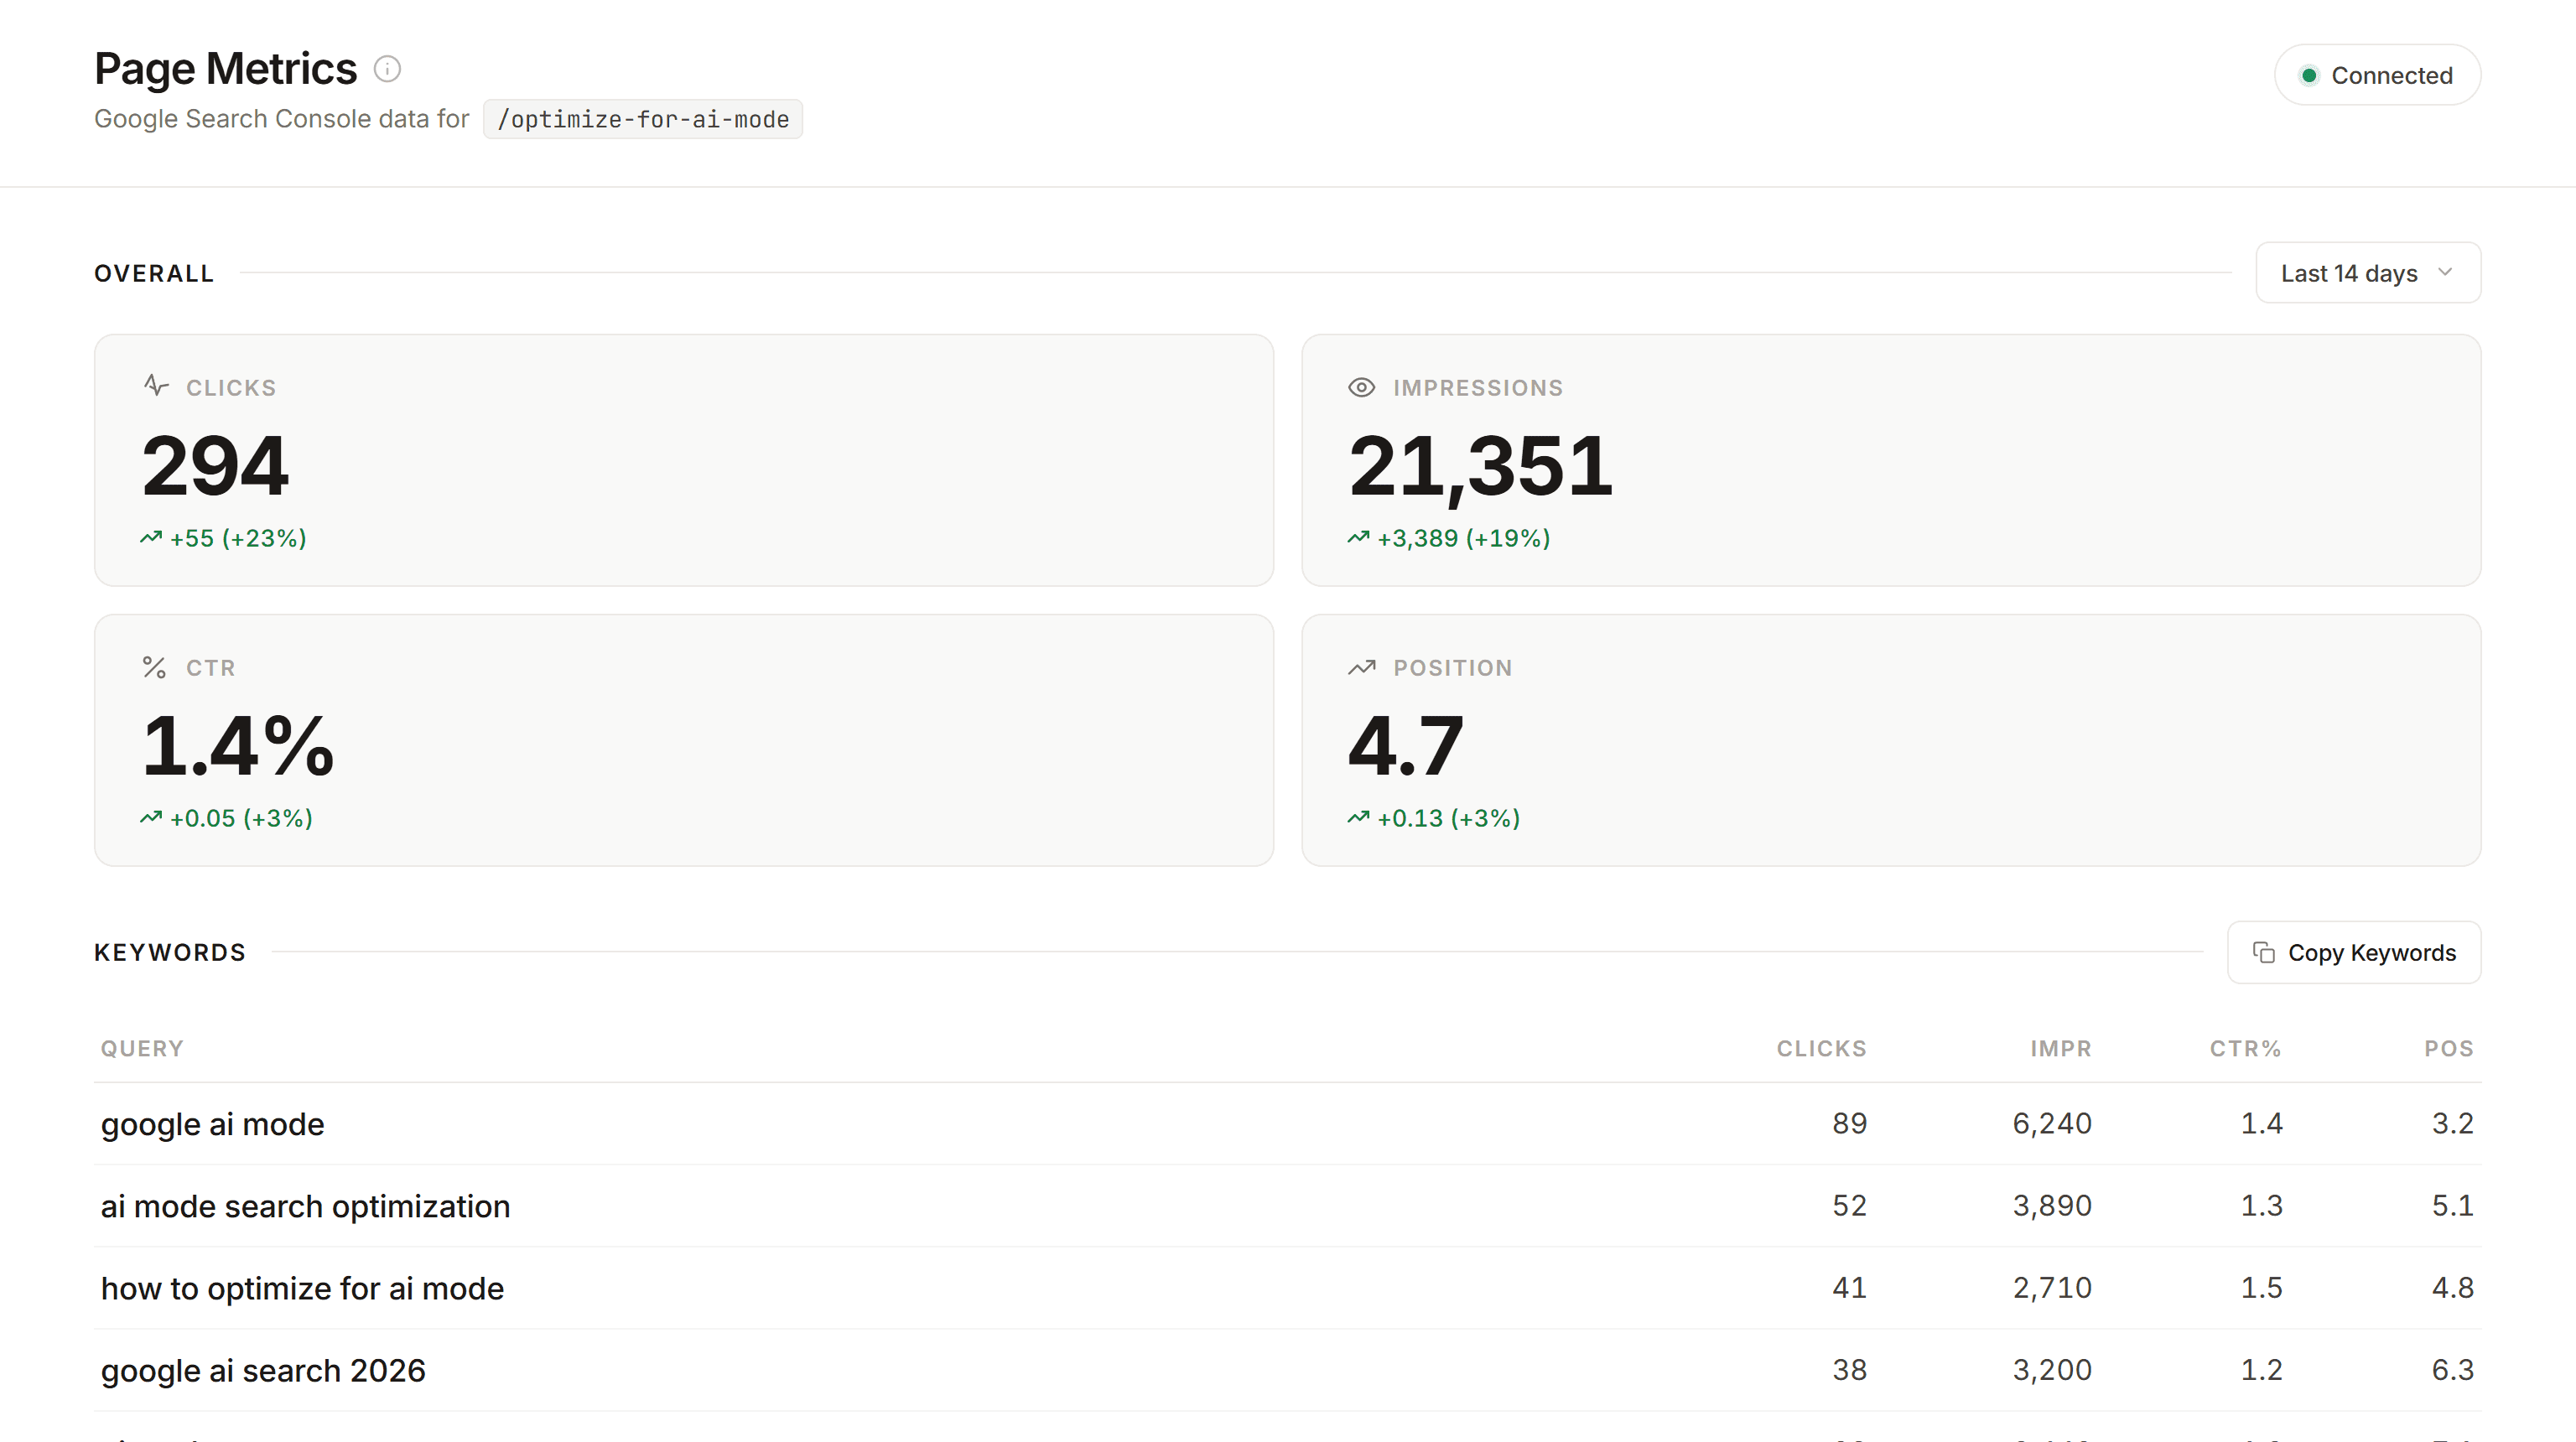Click the Copy Keywords button
The height and width of the screenshot is (1442, 2576).
pyautogui.click(x=2353, y=952)
